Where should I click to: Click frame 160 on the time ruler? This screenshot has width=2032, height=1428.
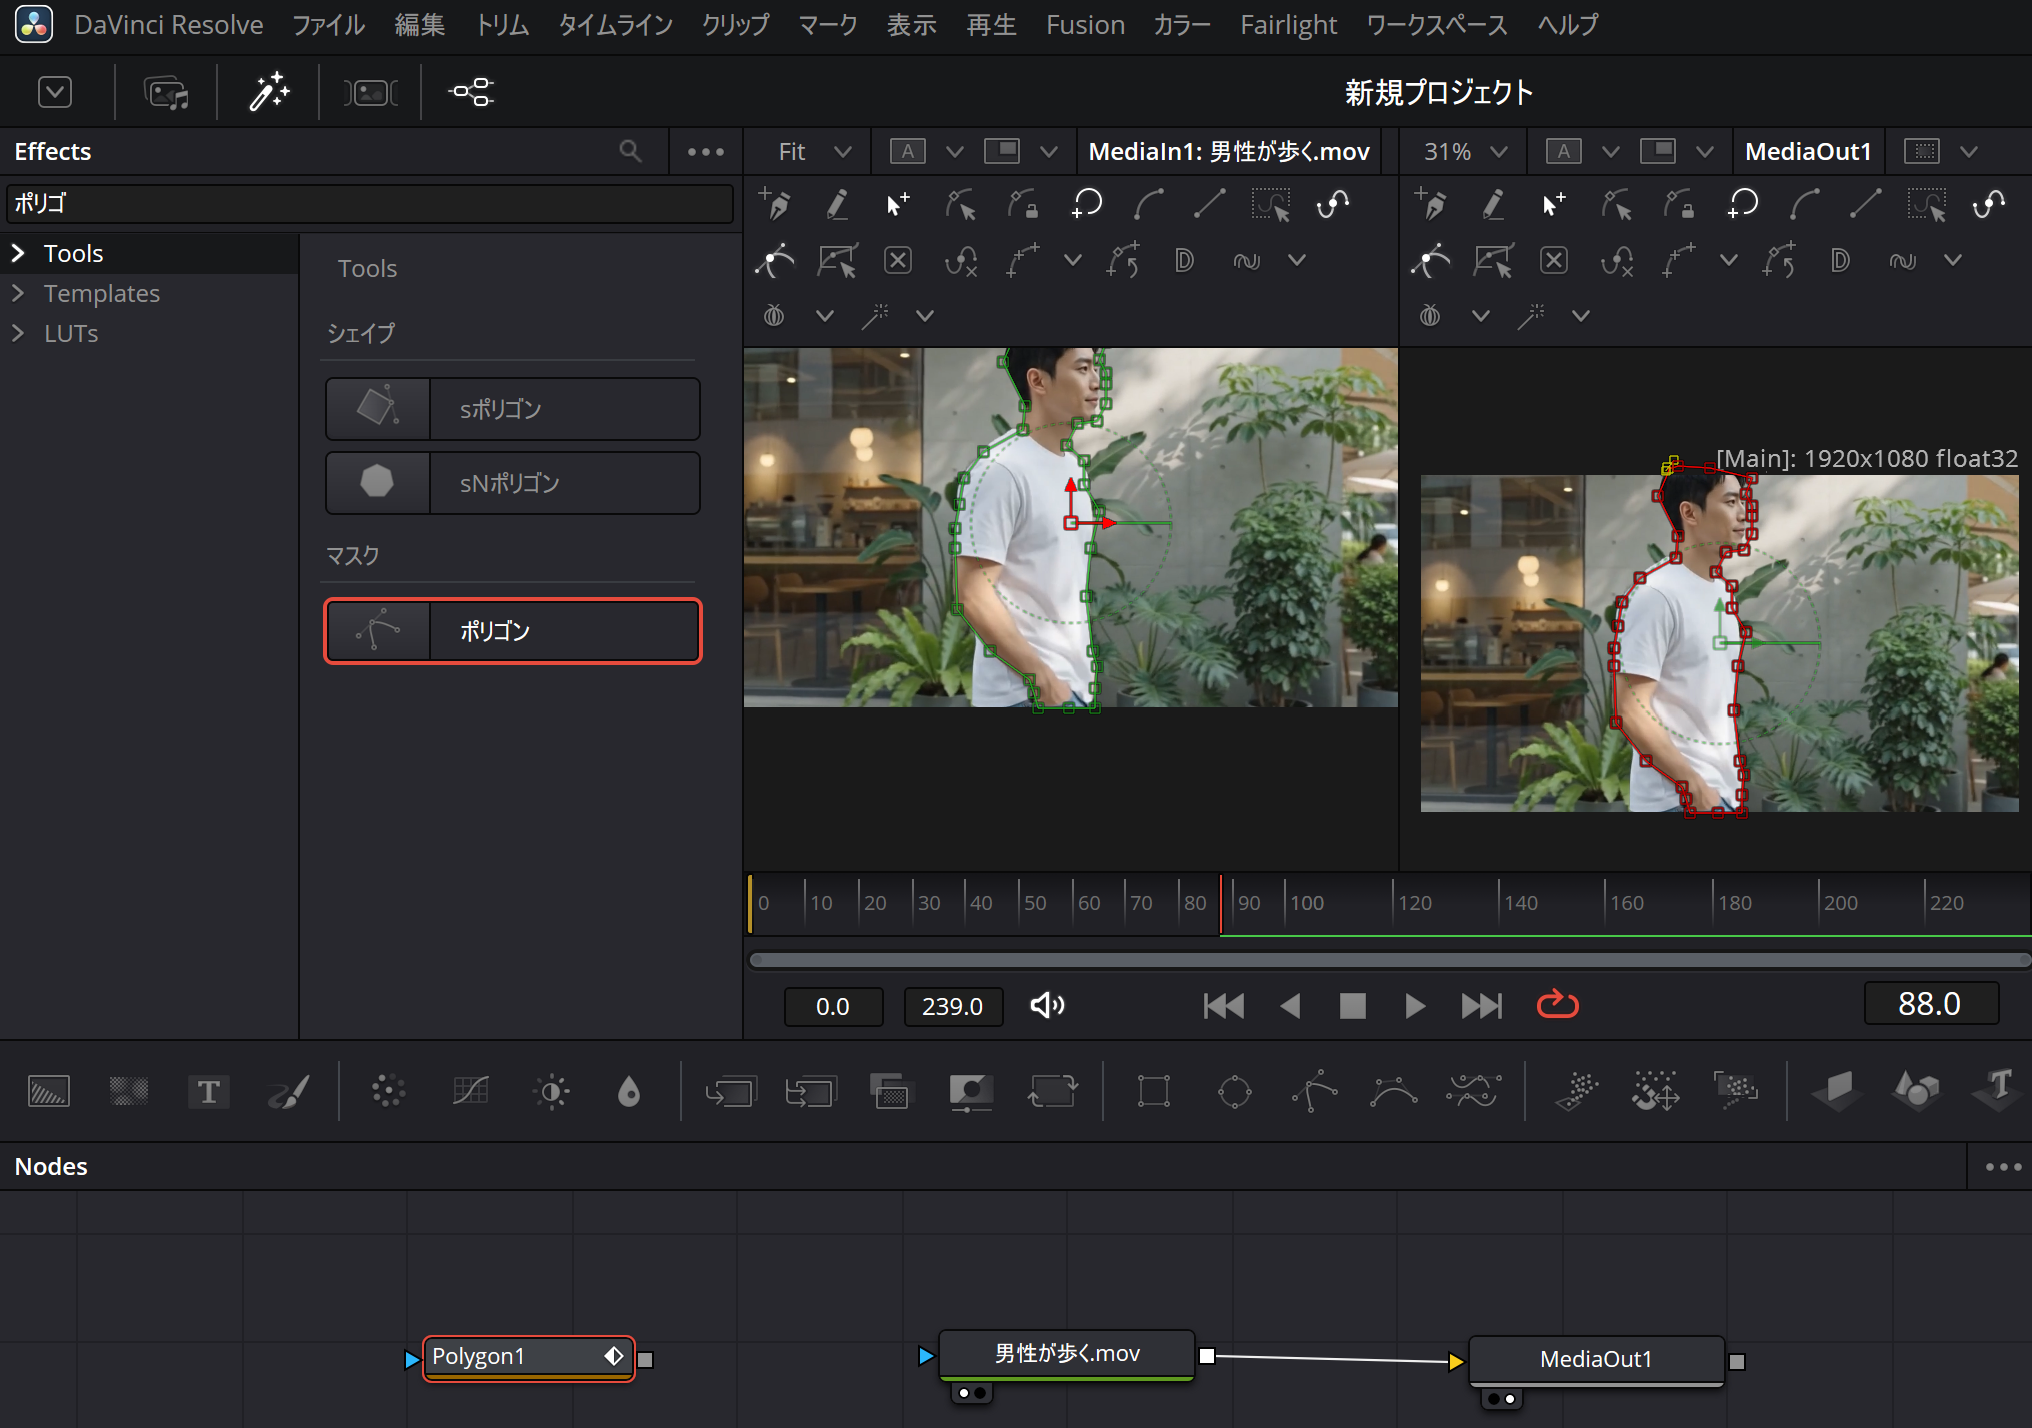click(x=1626, y=903)
